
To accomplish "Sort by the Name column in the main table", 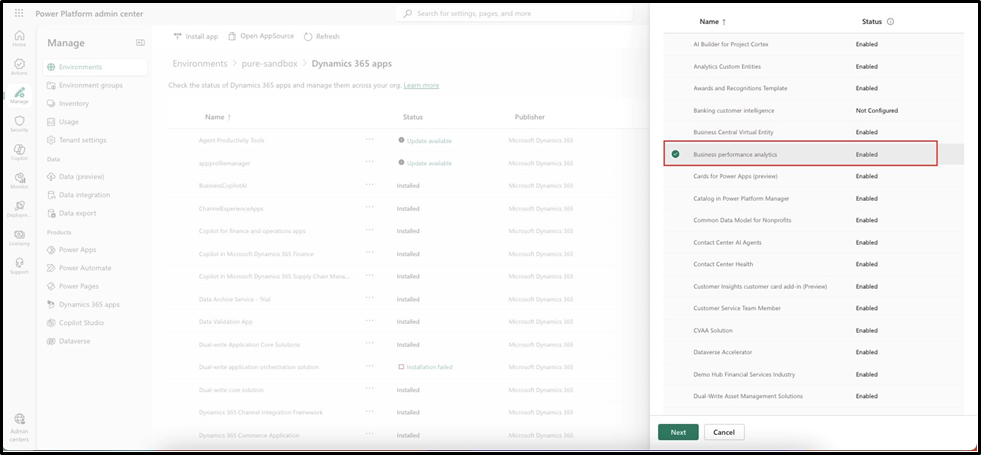I will tap(218, 117).
